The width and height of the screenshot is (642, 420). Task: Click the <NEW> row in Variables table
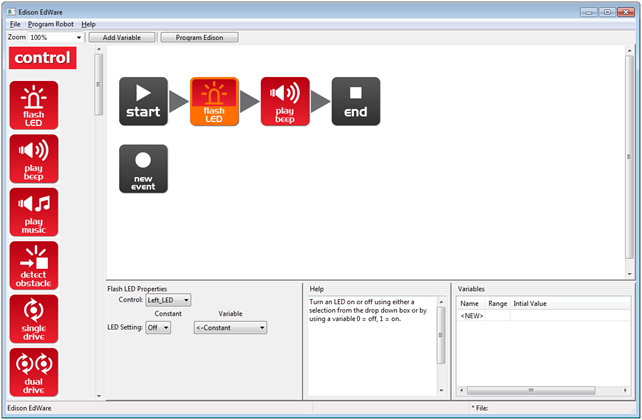tap(472, 315)
